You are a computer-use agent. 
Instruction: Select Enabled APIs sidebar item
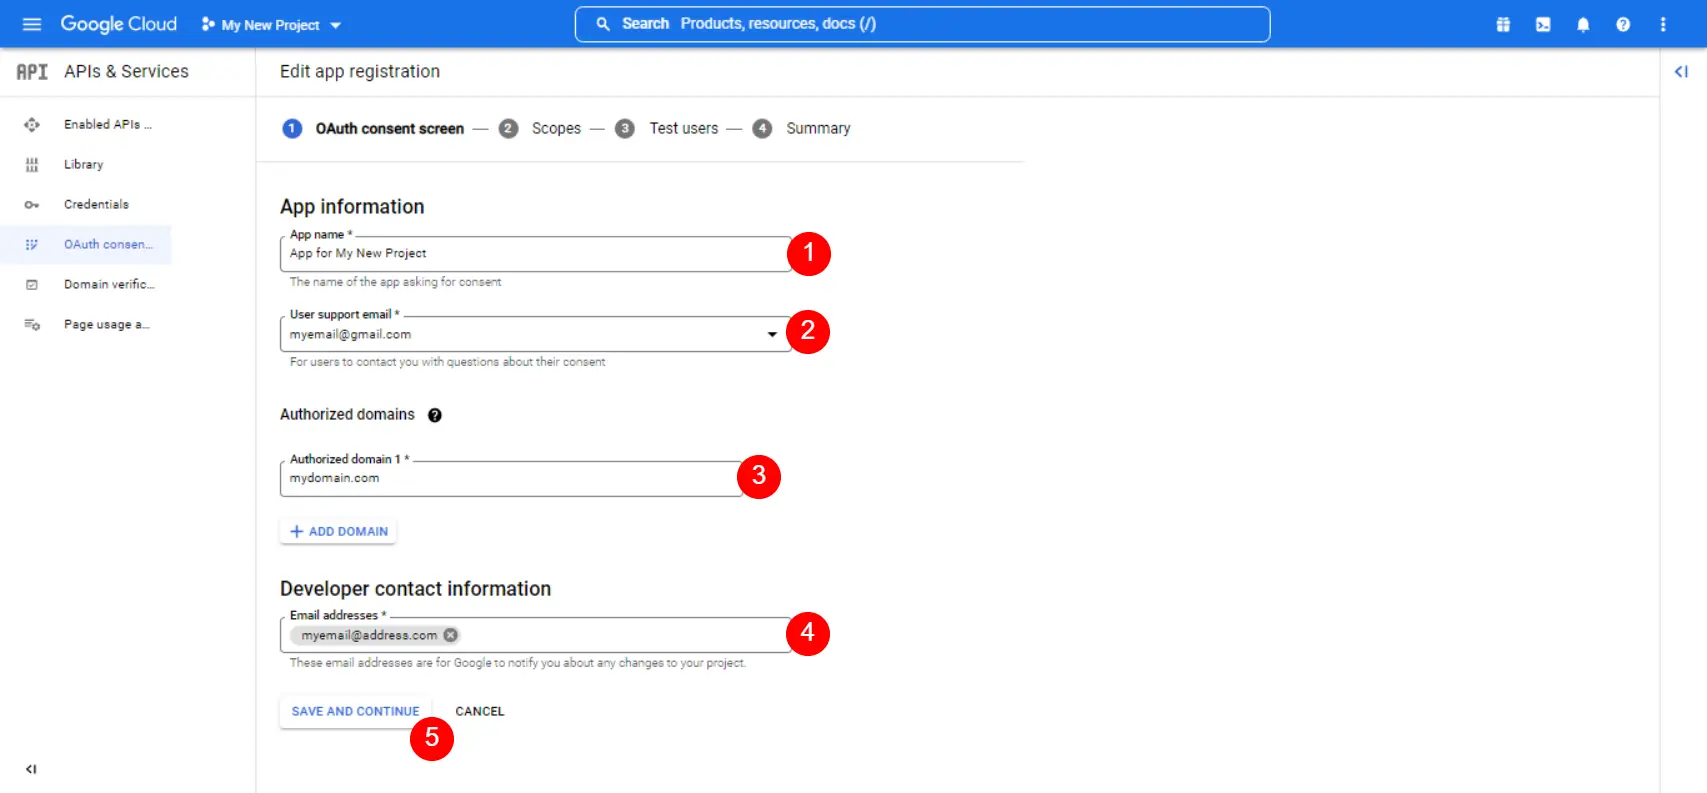pos(107,124)
